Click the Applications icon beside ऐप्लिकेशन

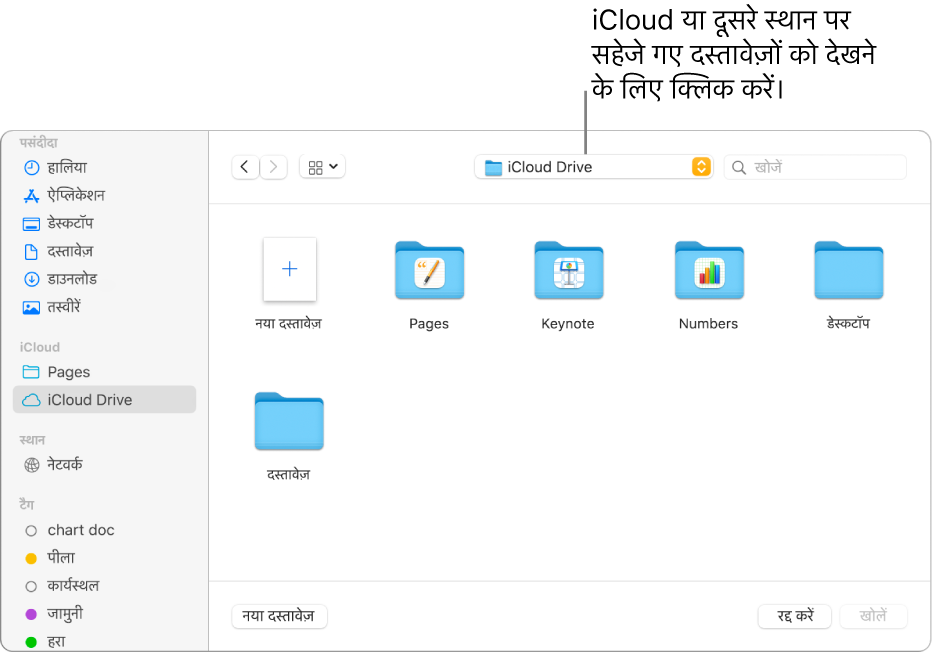31,196
